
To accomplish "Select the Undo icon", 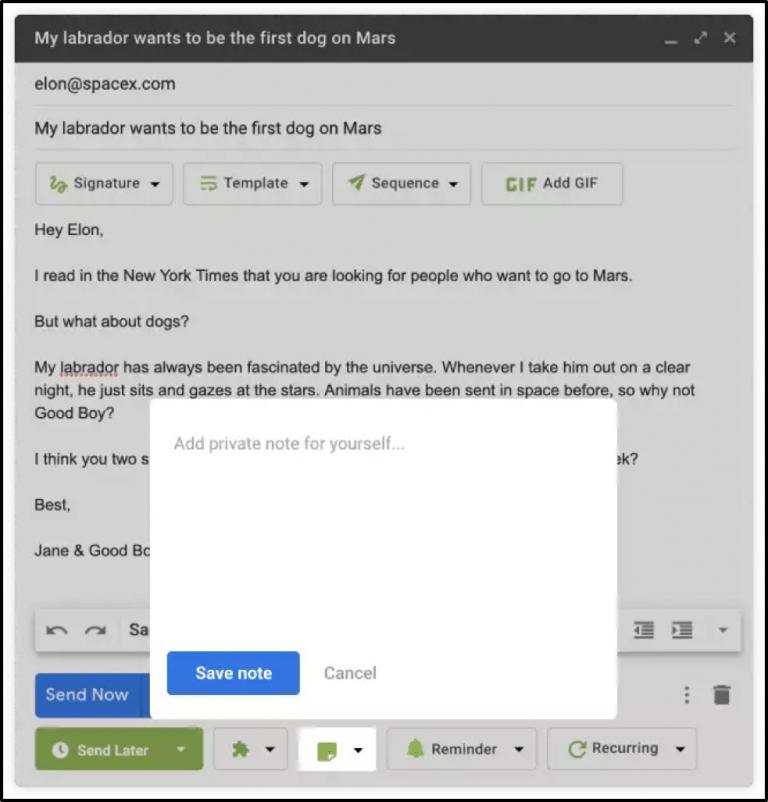I will (x=57, y=630).
